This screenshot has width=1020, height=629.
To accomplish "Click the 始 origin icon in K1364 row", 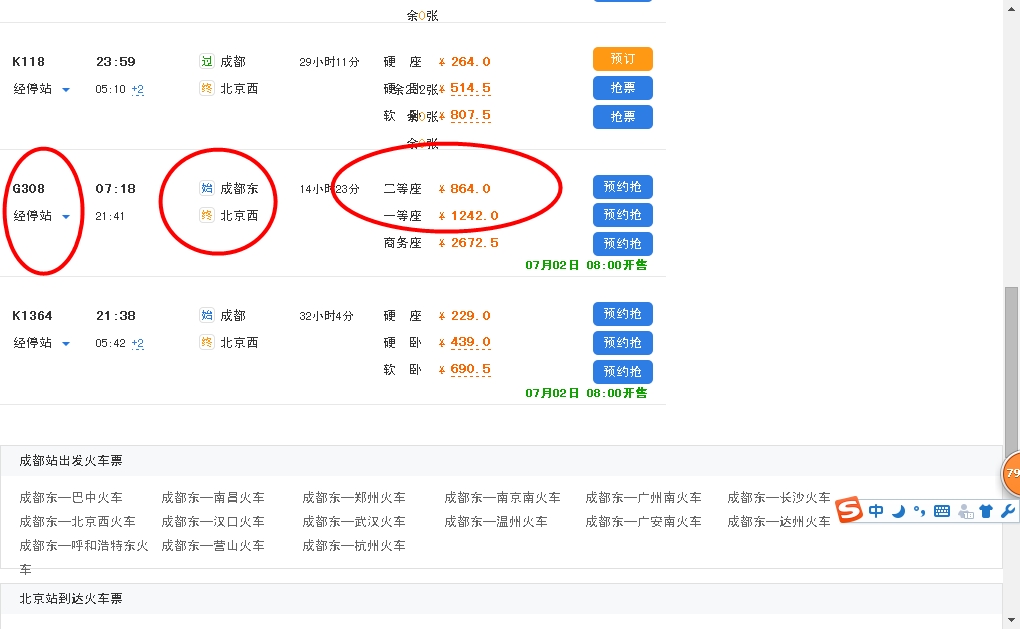I will (x=207, y=315).
